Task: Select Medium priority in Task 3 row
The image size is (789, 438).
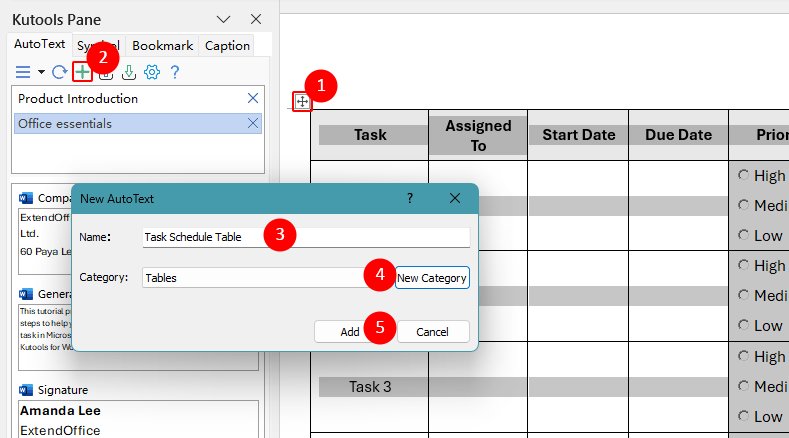Action: 743,386
